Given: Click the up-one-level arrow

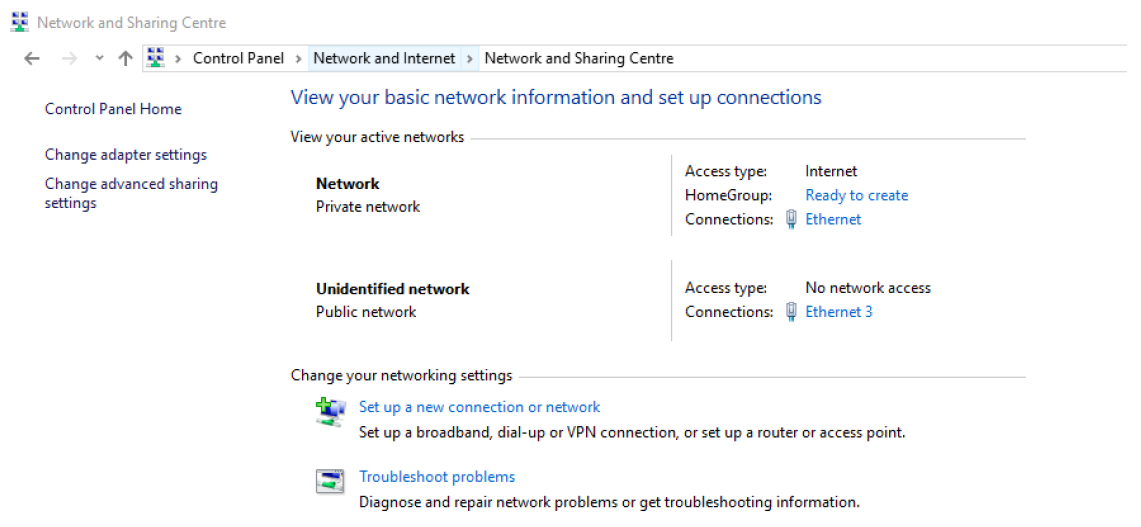Looking at the screenshot, I should click(x=125, y=59).
